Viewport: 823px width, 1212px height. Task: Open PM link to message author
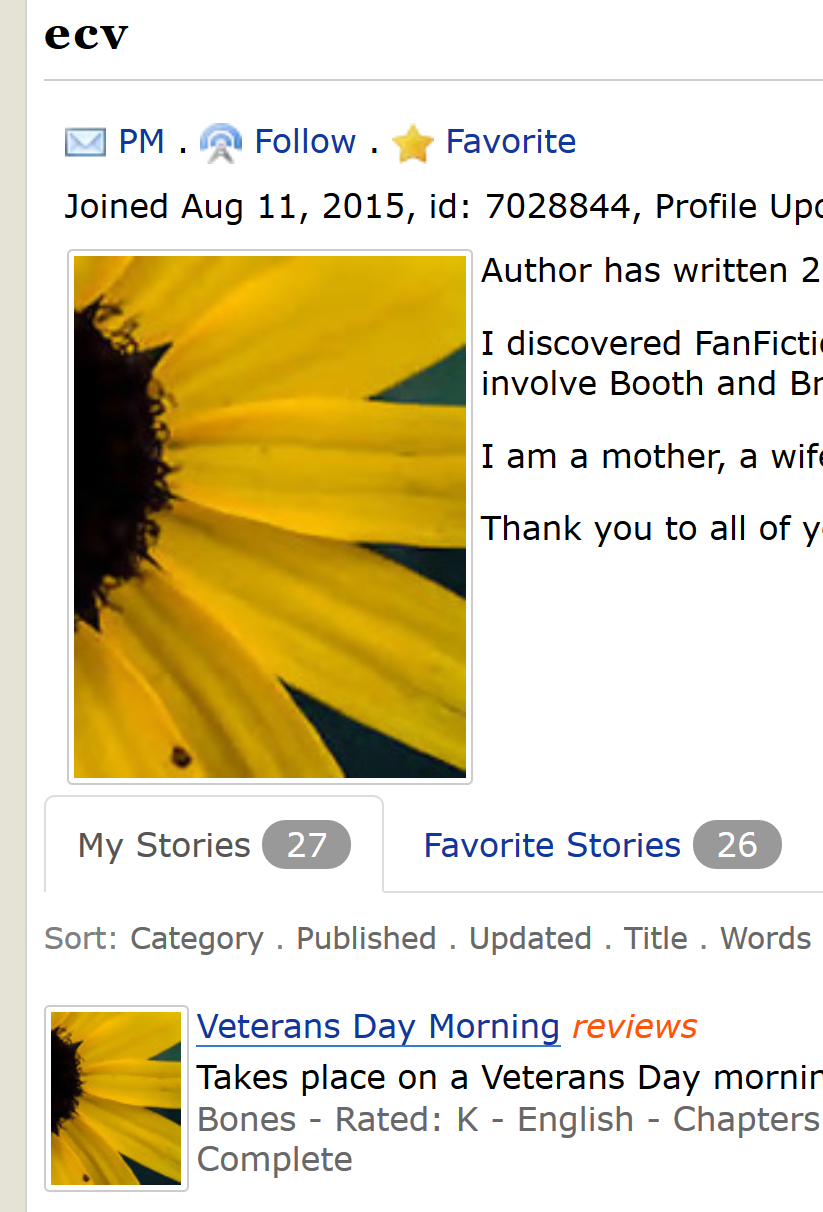coord(141,142)
